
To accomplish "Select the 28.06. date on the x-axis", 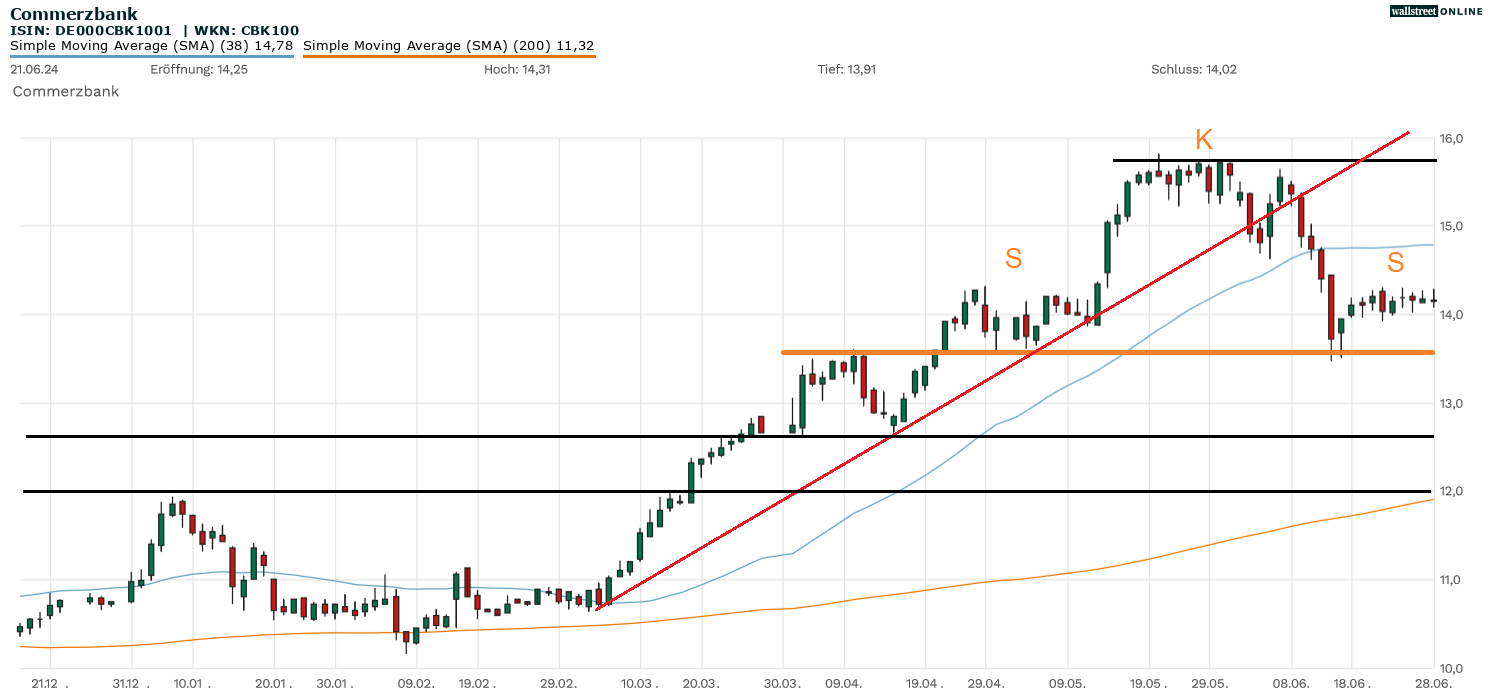I will pyautogui.click(x=1433, y=682).
